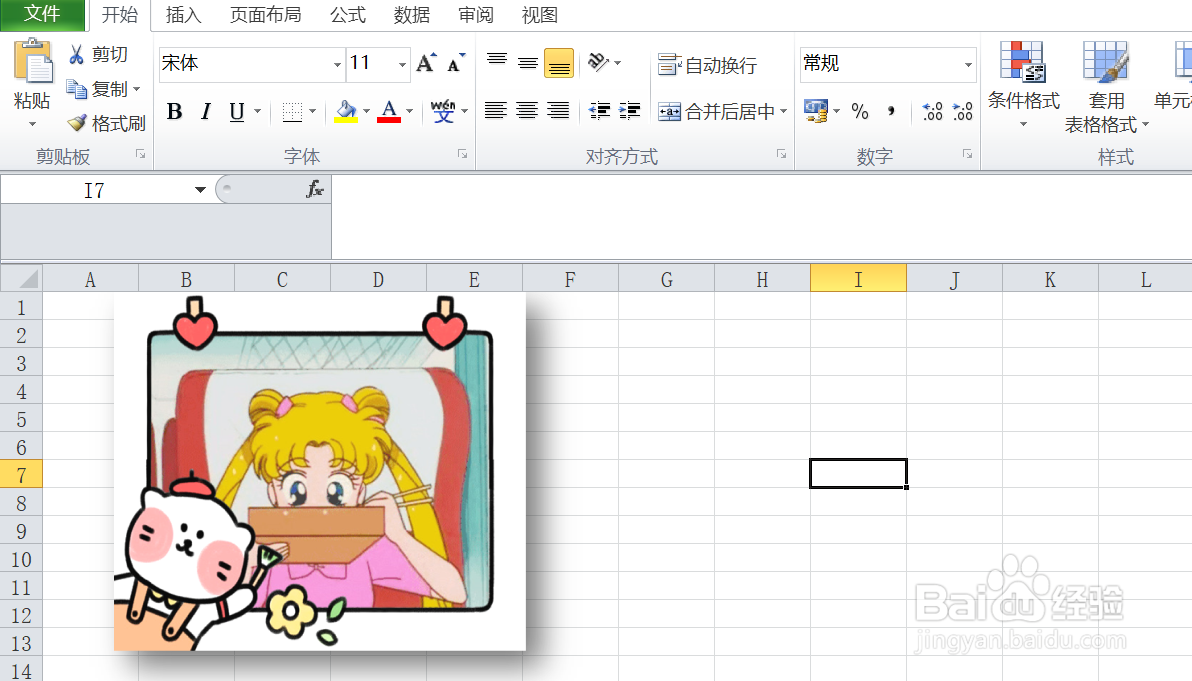The height and width of the screenshot is (681, 1192).
Task: Open Conditional Formatting menu
Action: tap(1022, 84)
